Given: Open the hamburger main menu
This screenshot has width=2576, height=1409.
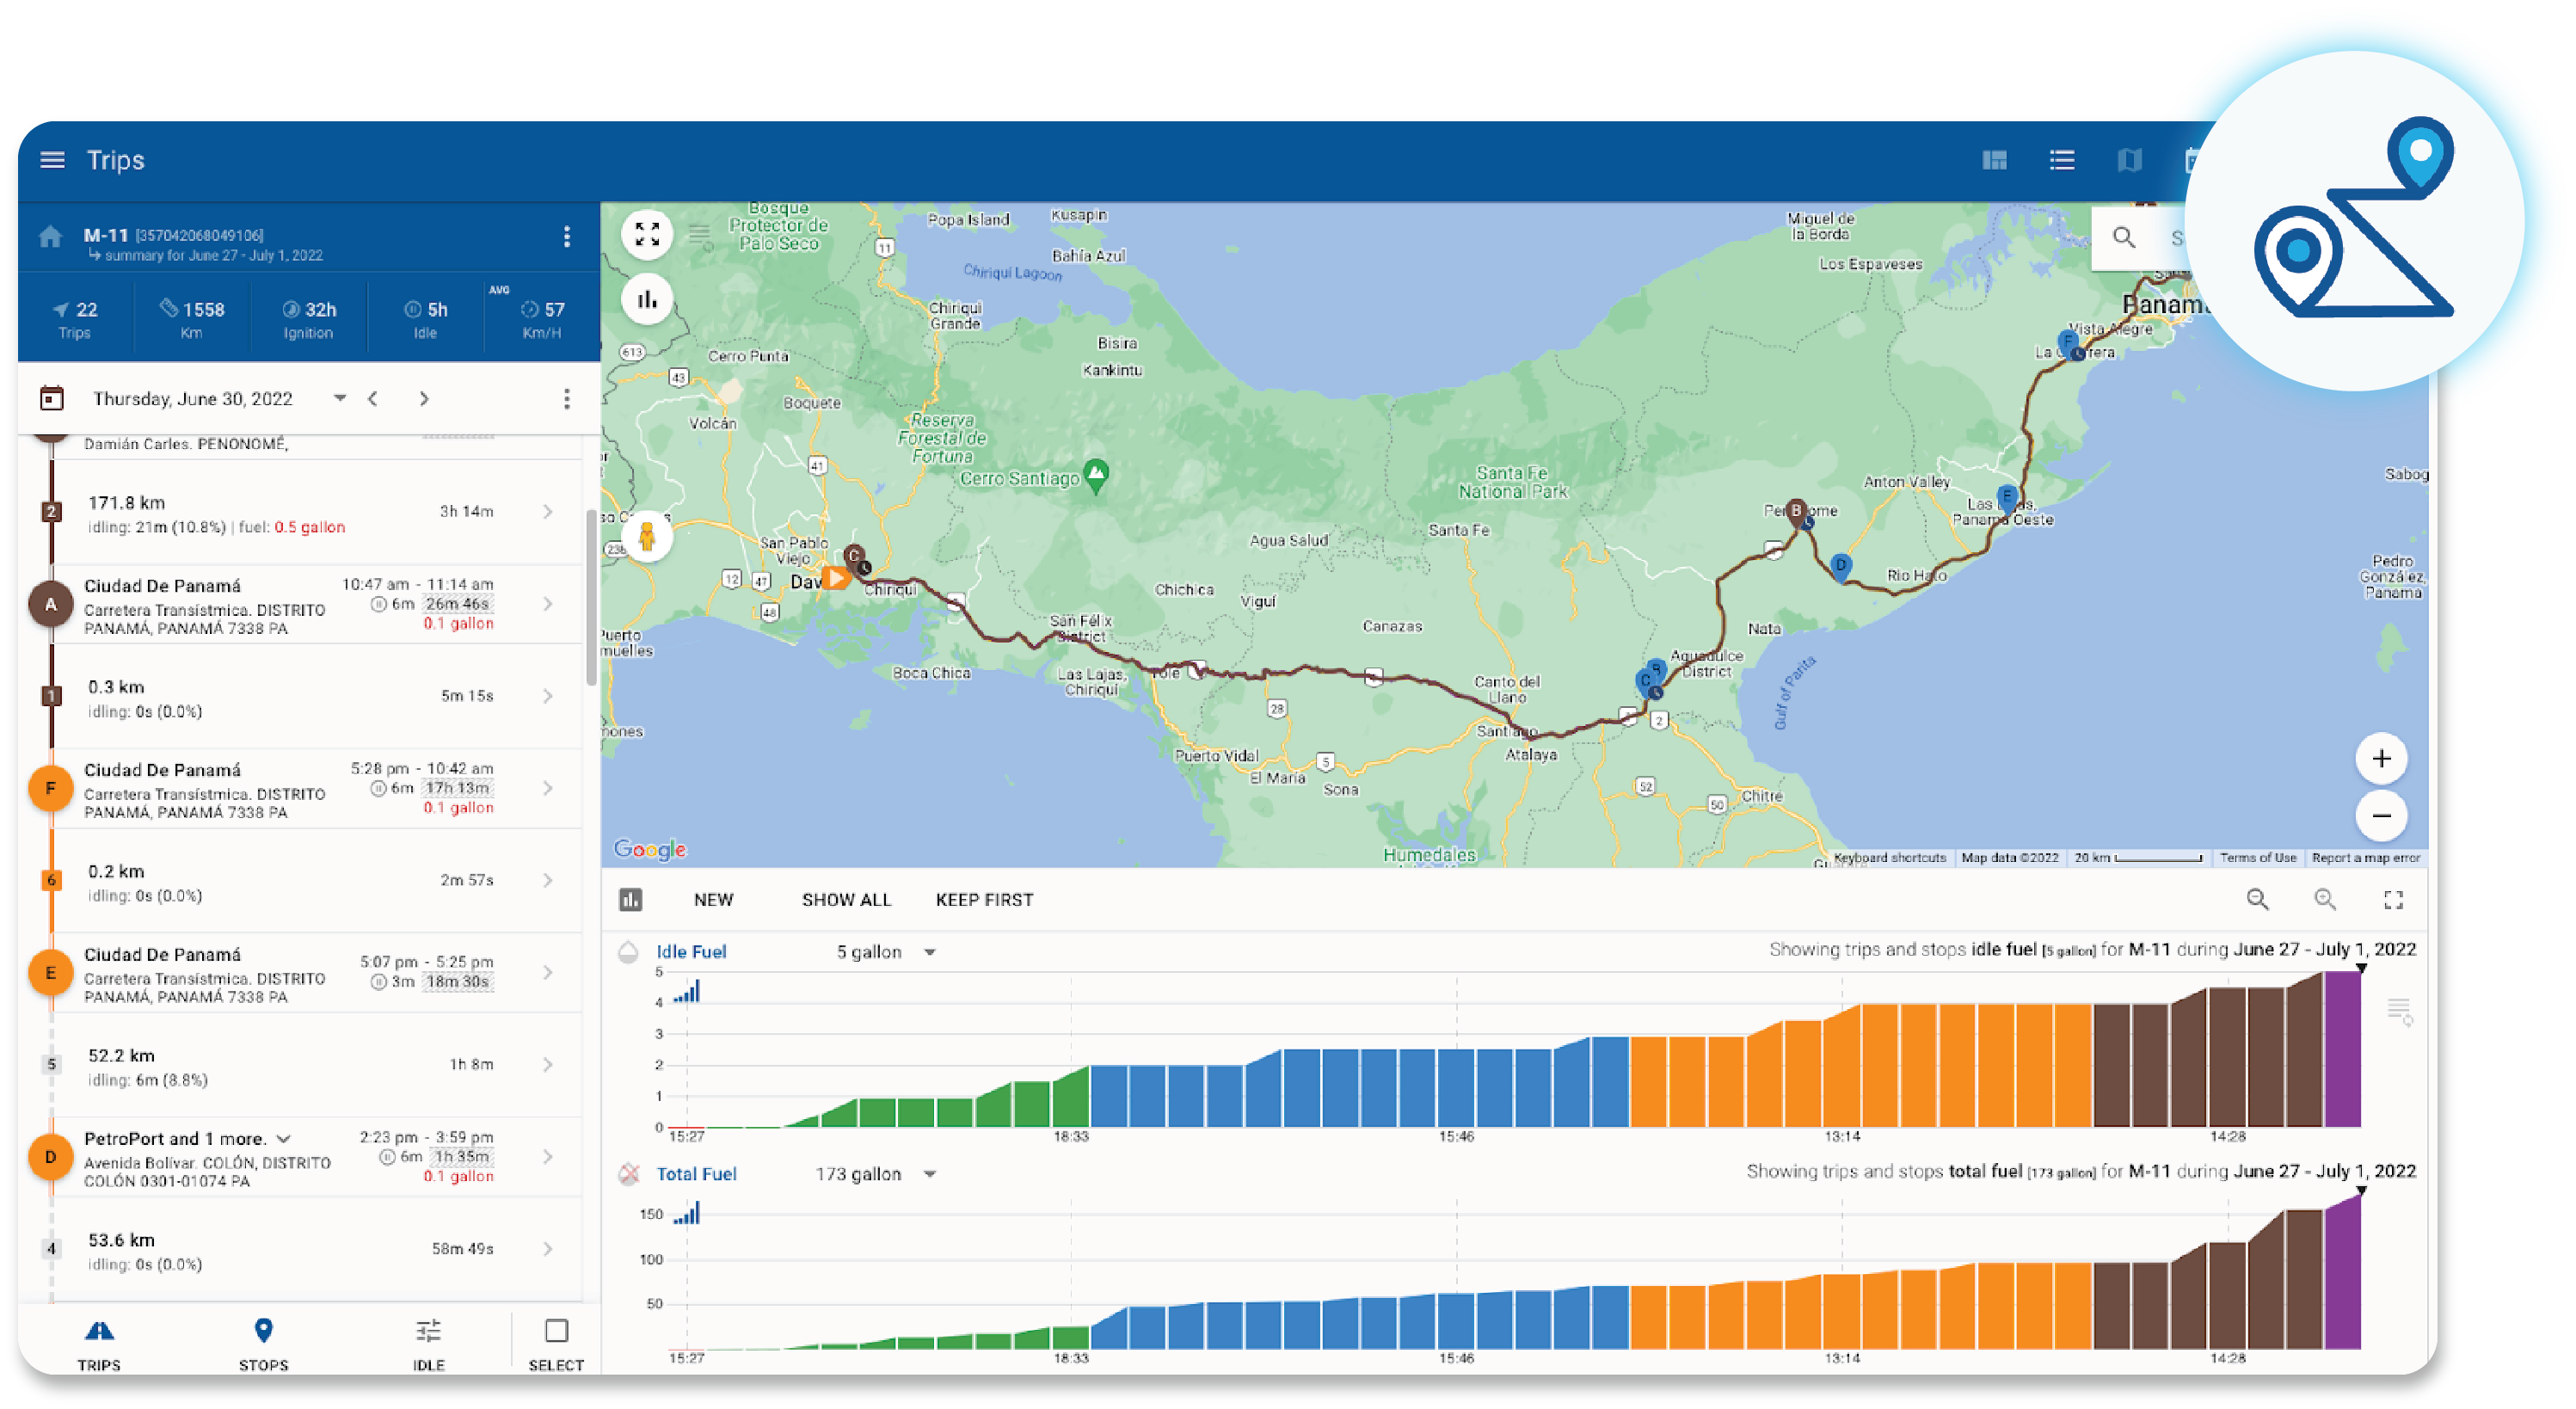Looking at the screenshot, I should click(52, 160).
